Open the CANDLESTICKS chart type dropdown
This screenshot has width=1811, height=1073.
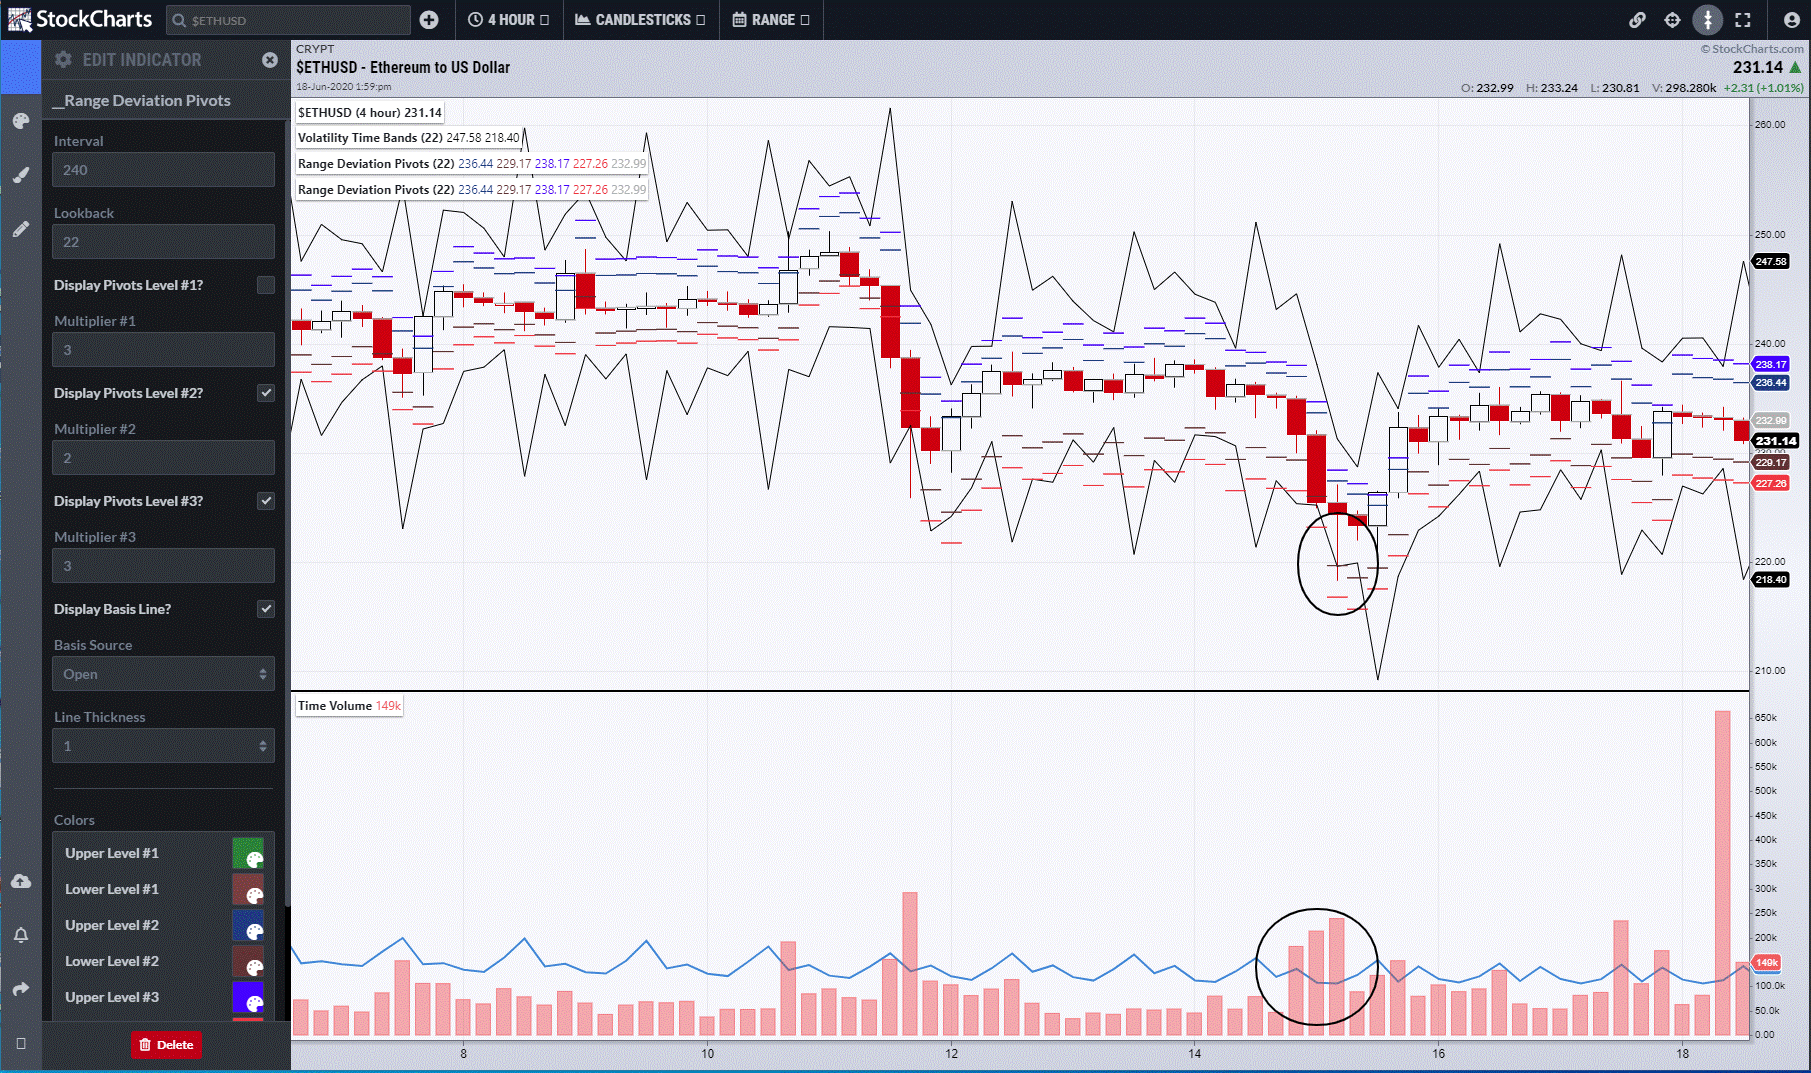point(640,20)
